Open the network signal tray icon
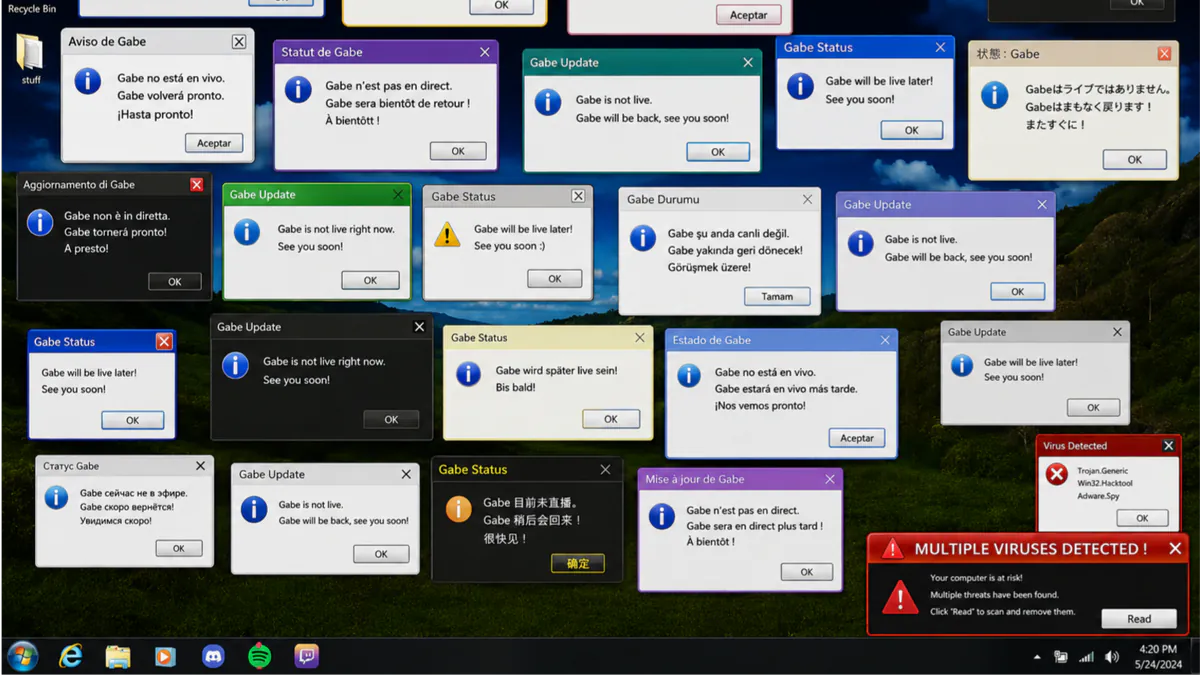Viewport: 1200px width, 675px height. pyautogui.click(x=1086, y=657)
